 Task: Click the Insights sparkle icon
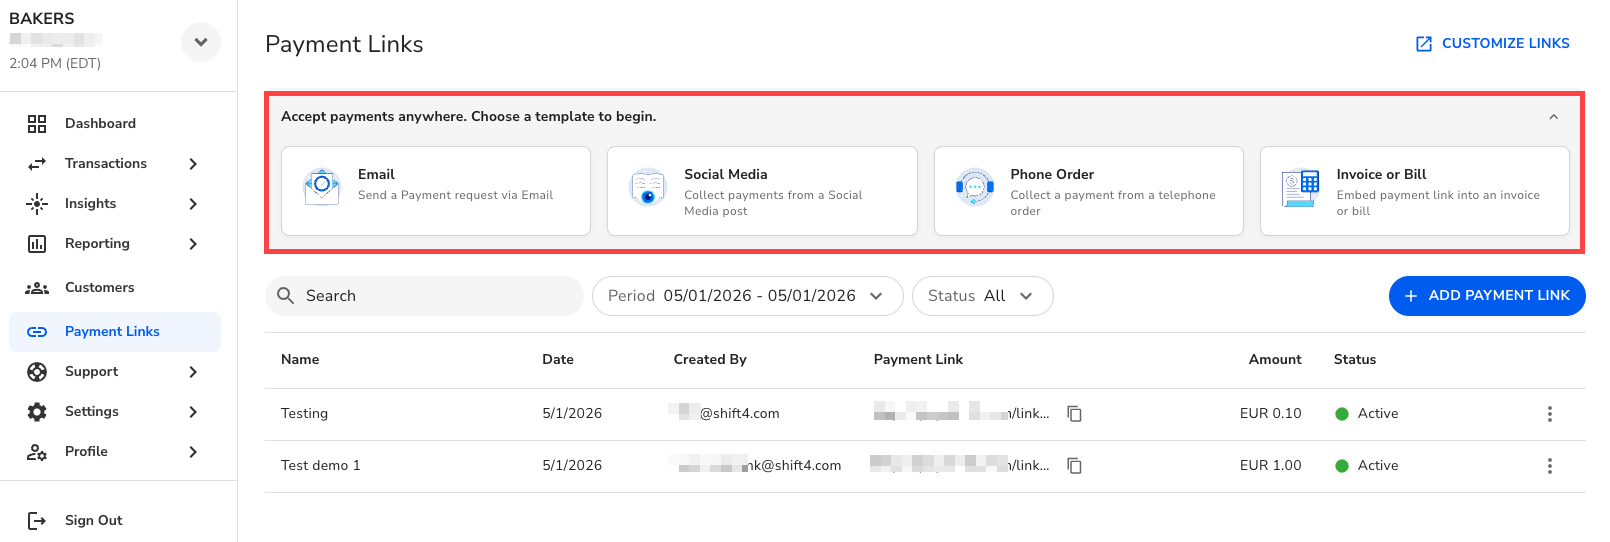pos(37,204)
